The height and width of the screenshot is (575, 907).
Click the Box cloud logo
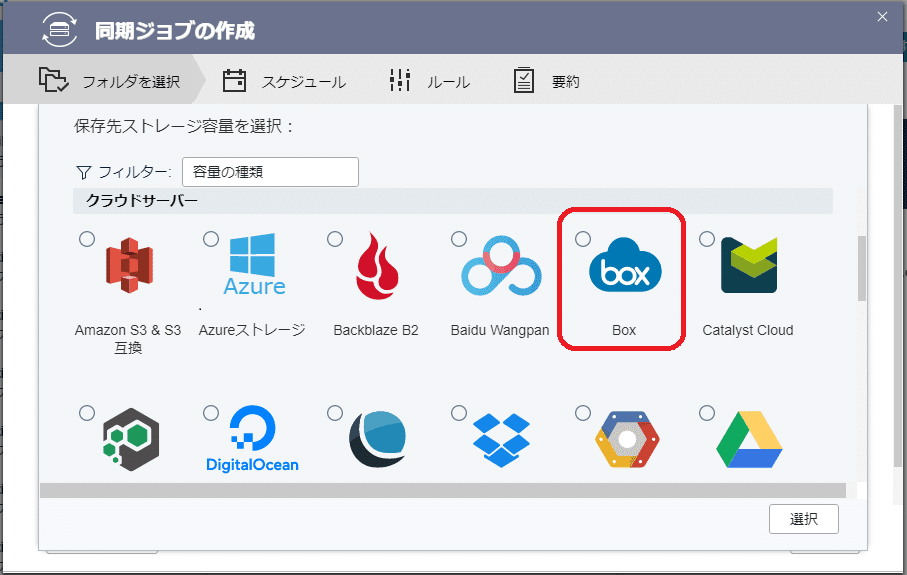[625, 264]
